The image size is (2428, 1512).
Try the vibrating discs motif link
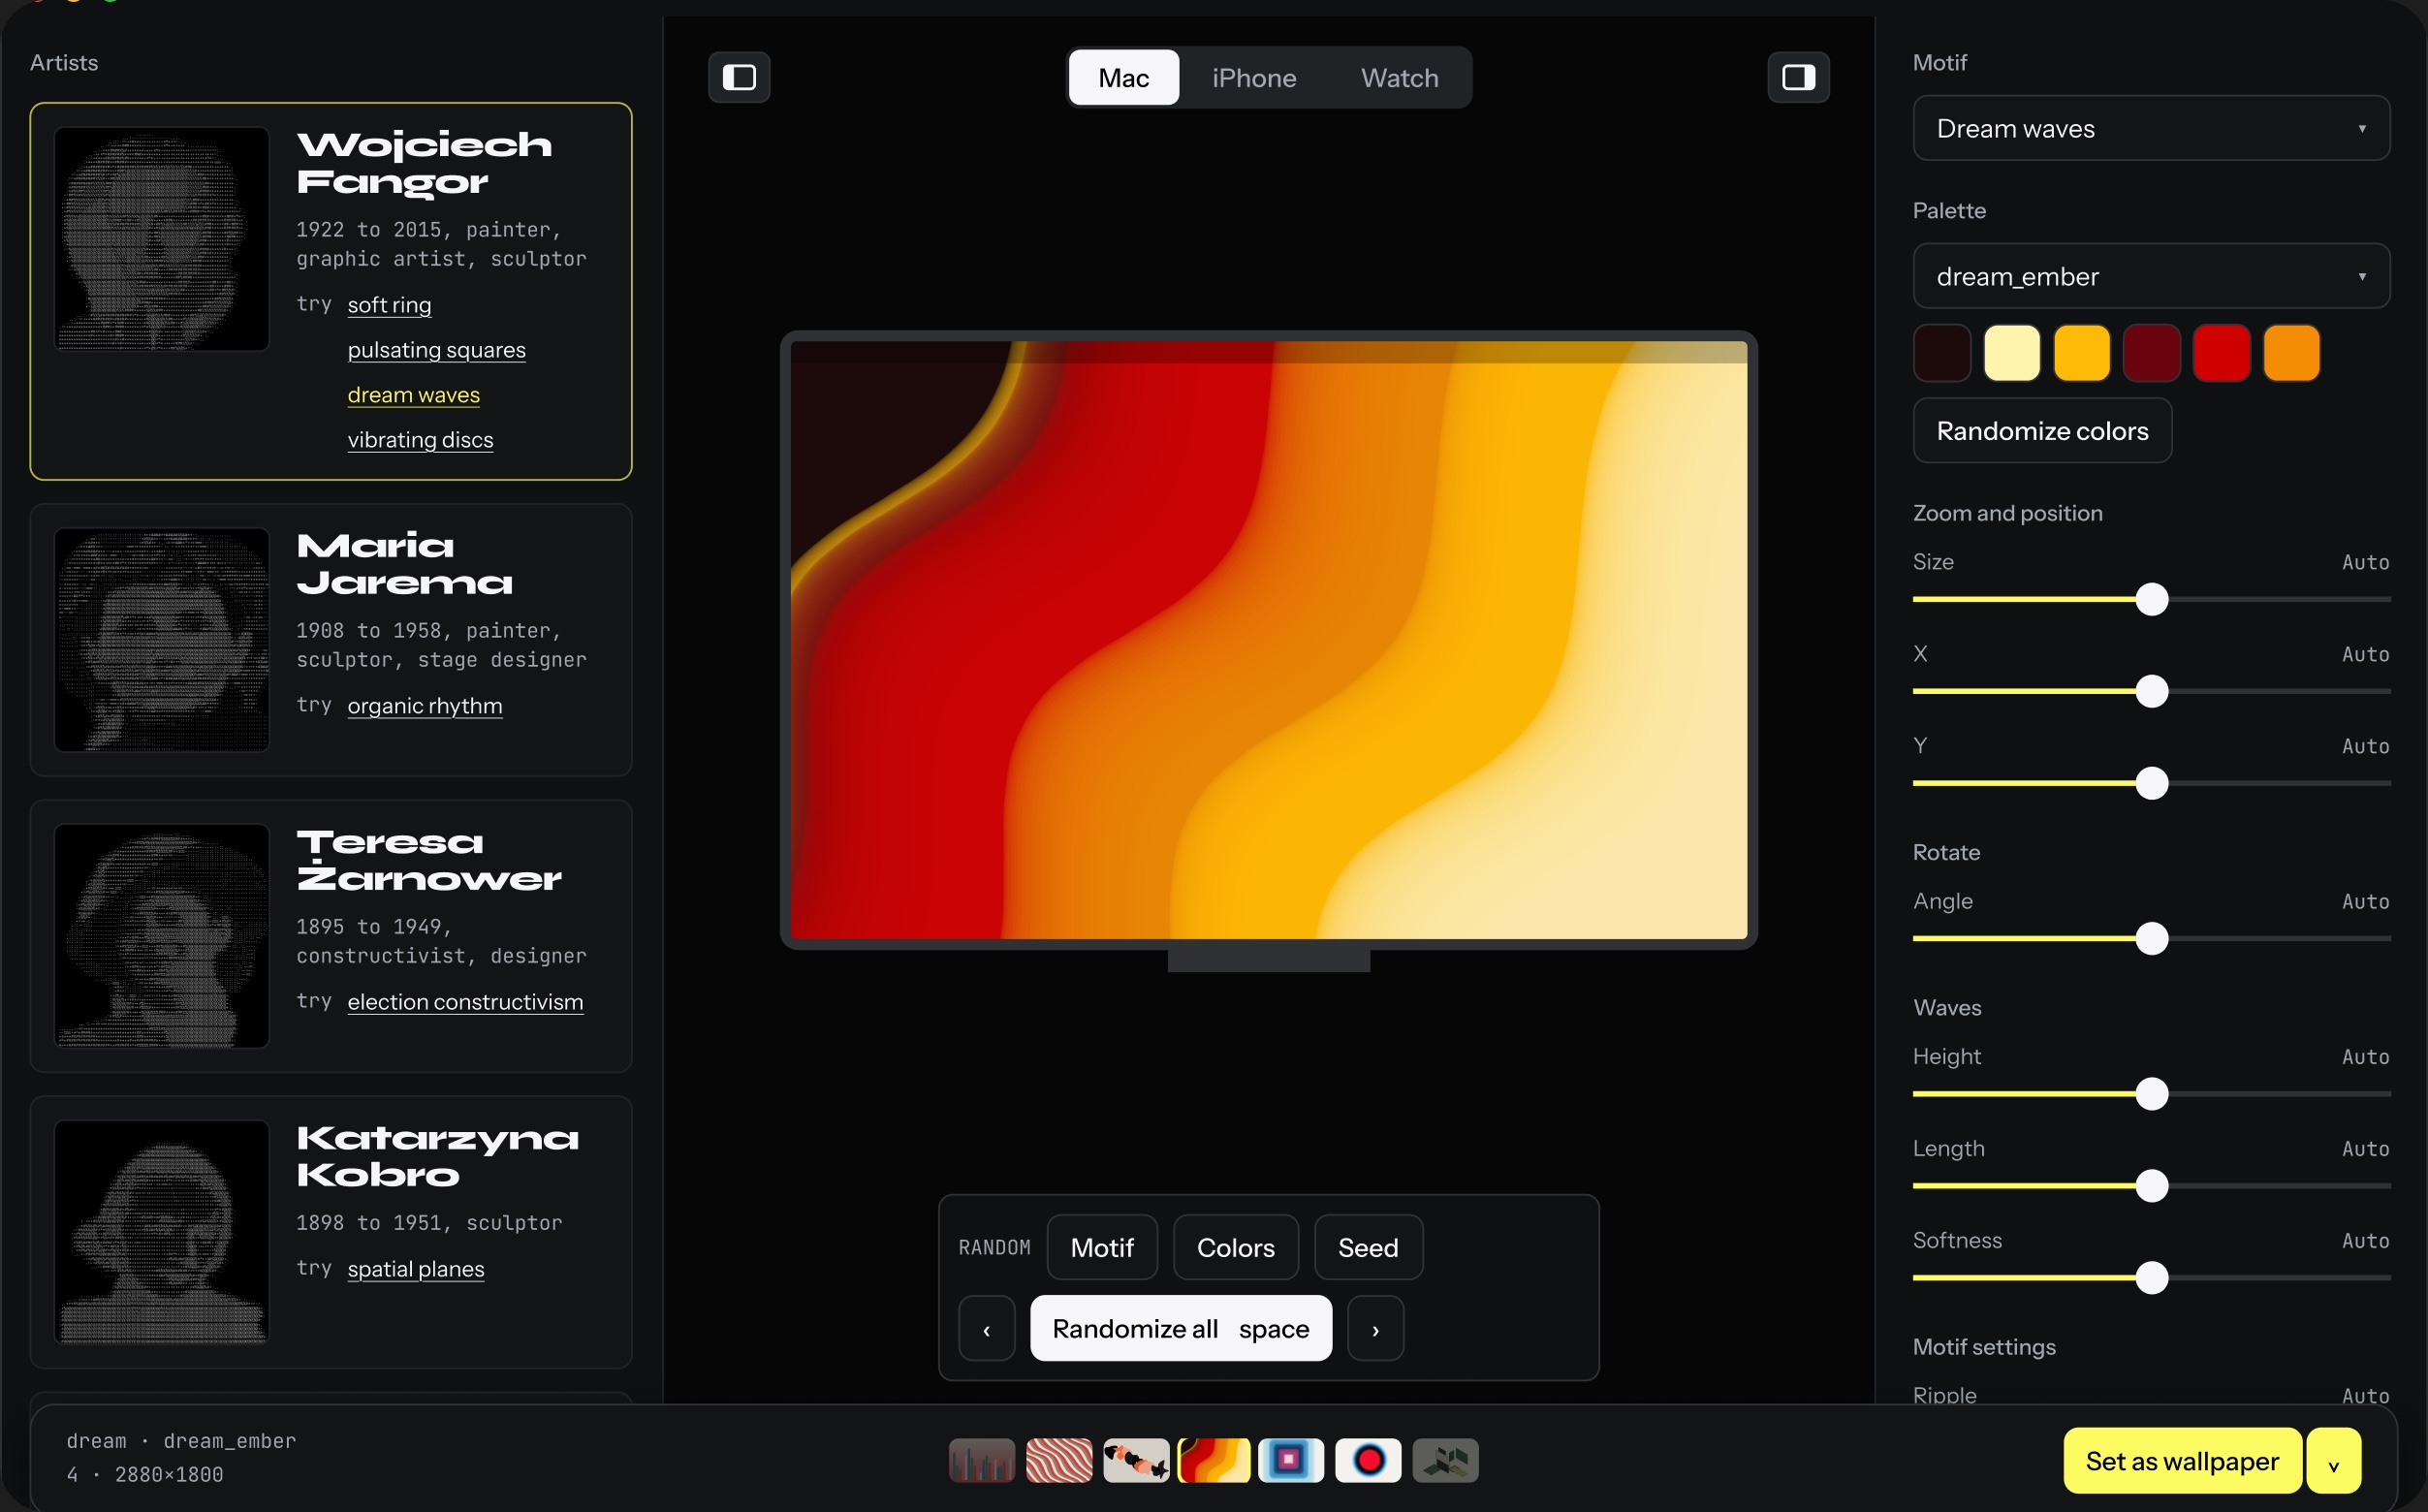click(420, 439)
